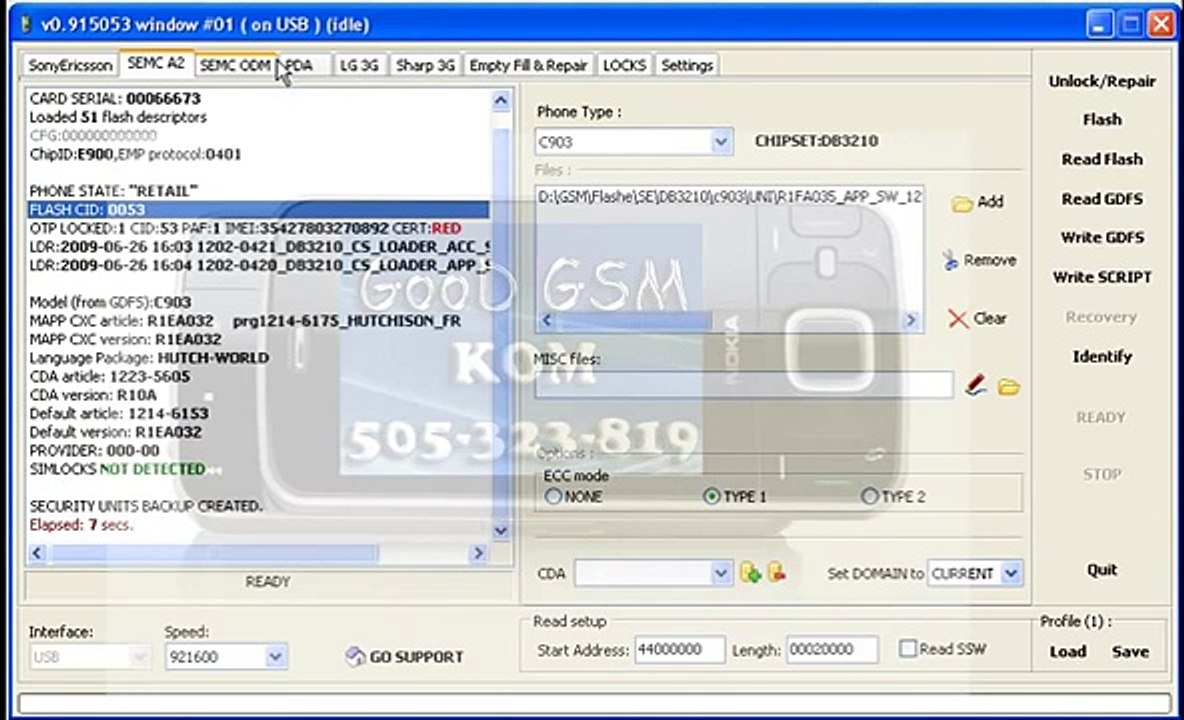Open the Phone Type C903 dropdown

(721, 142)
